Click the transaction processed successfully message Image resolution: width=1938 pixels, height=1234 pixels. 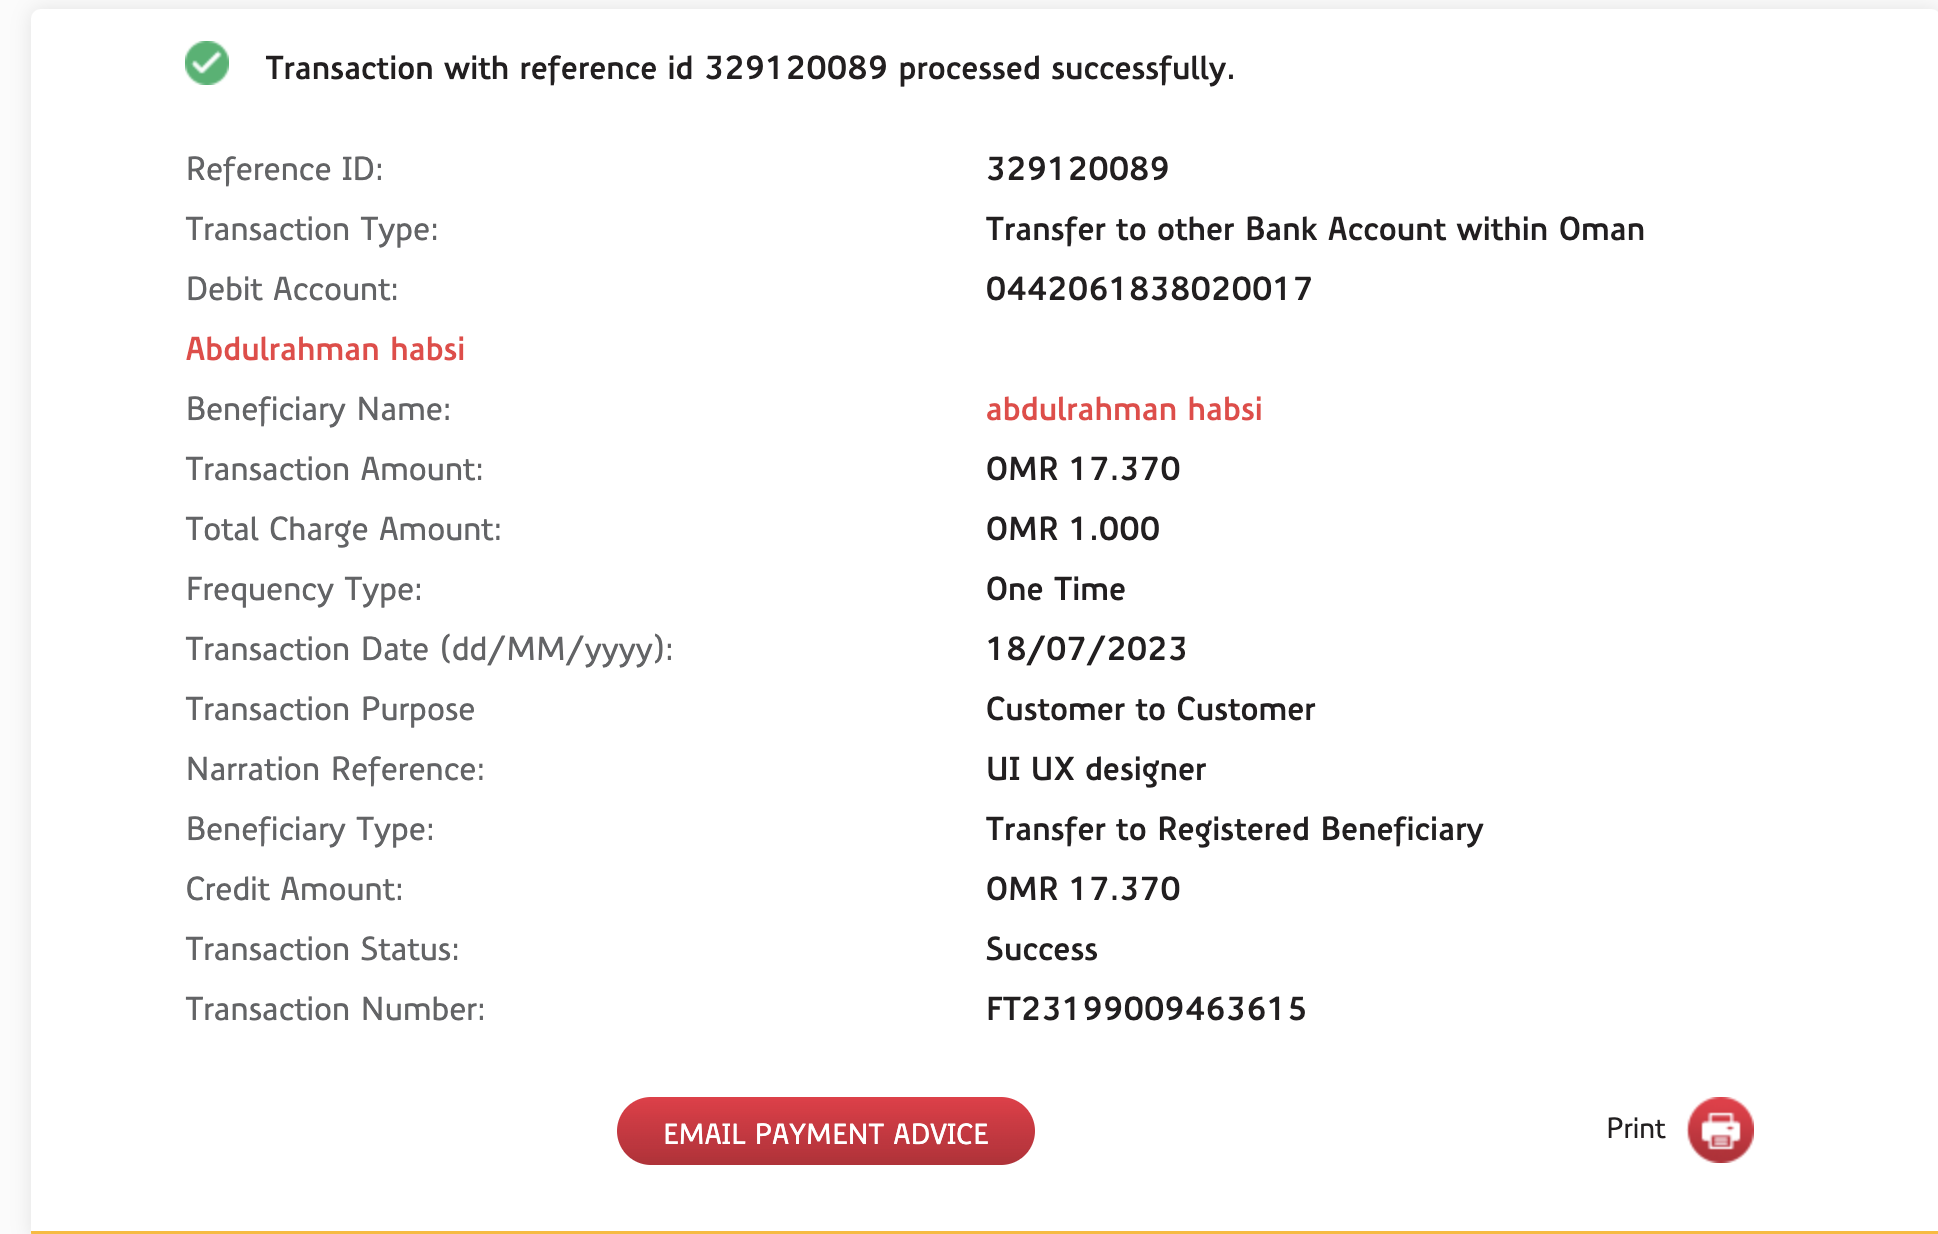[x=749, y=68]
